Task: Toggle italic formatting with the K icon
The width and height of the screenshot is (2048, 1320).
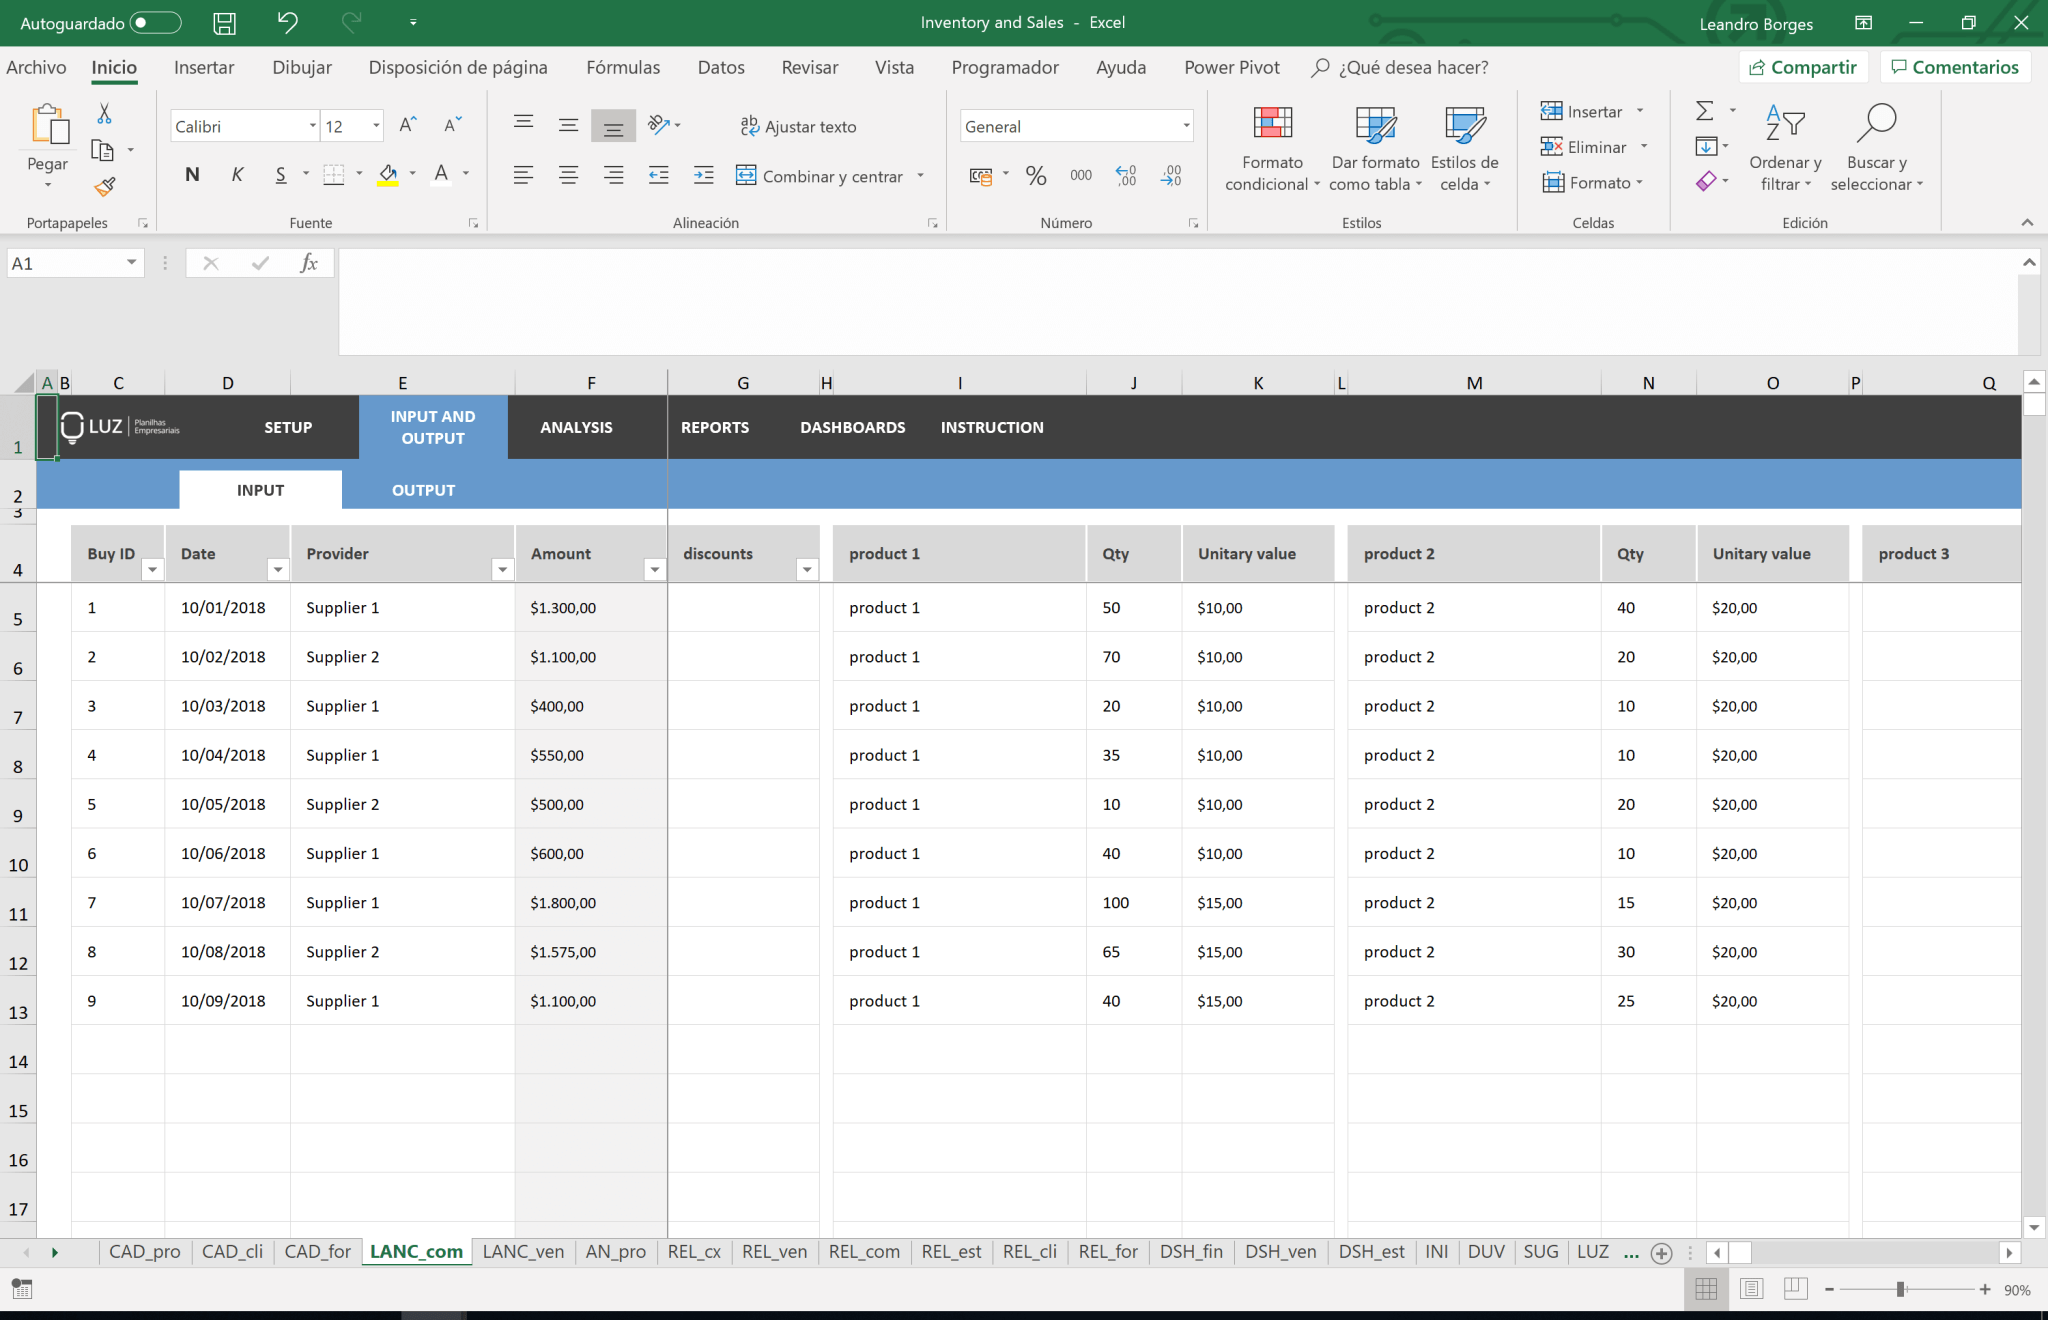Action: (237, 174)
